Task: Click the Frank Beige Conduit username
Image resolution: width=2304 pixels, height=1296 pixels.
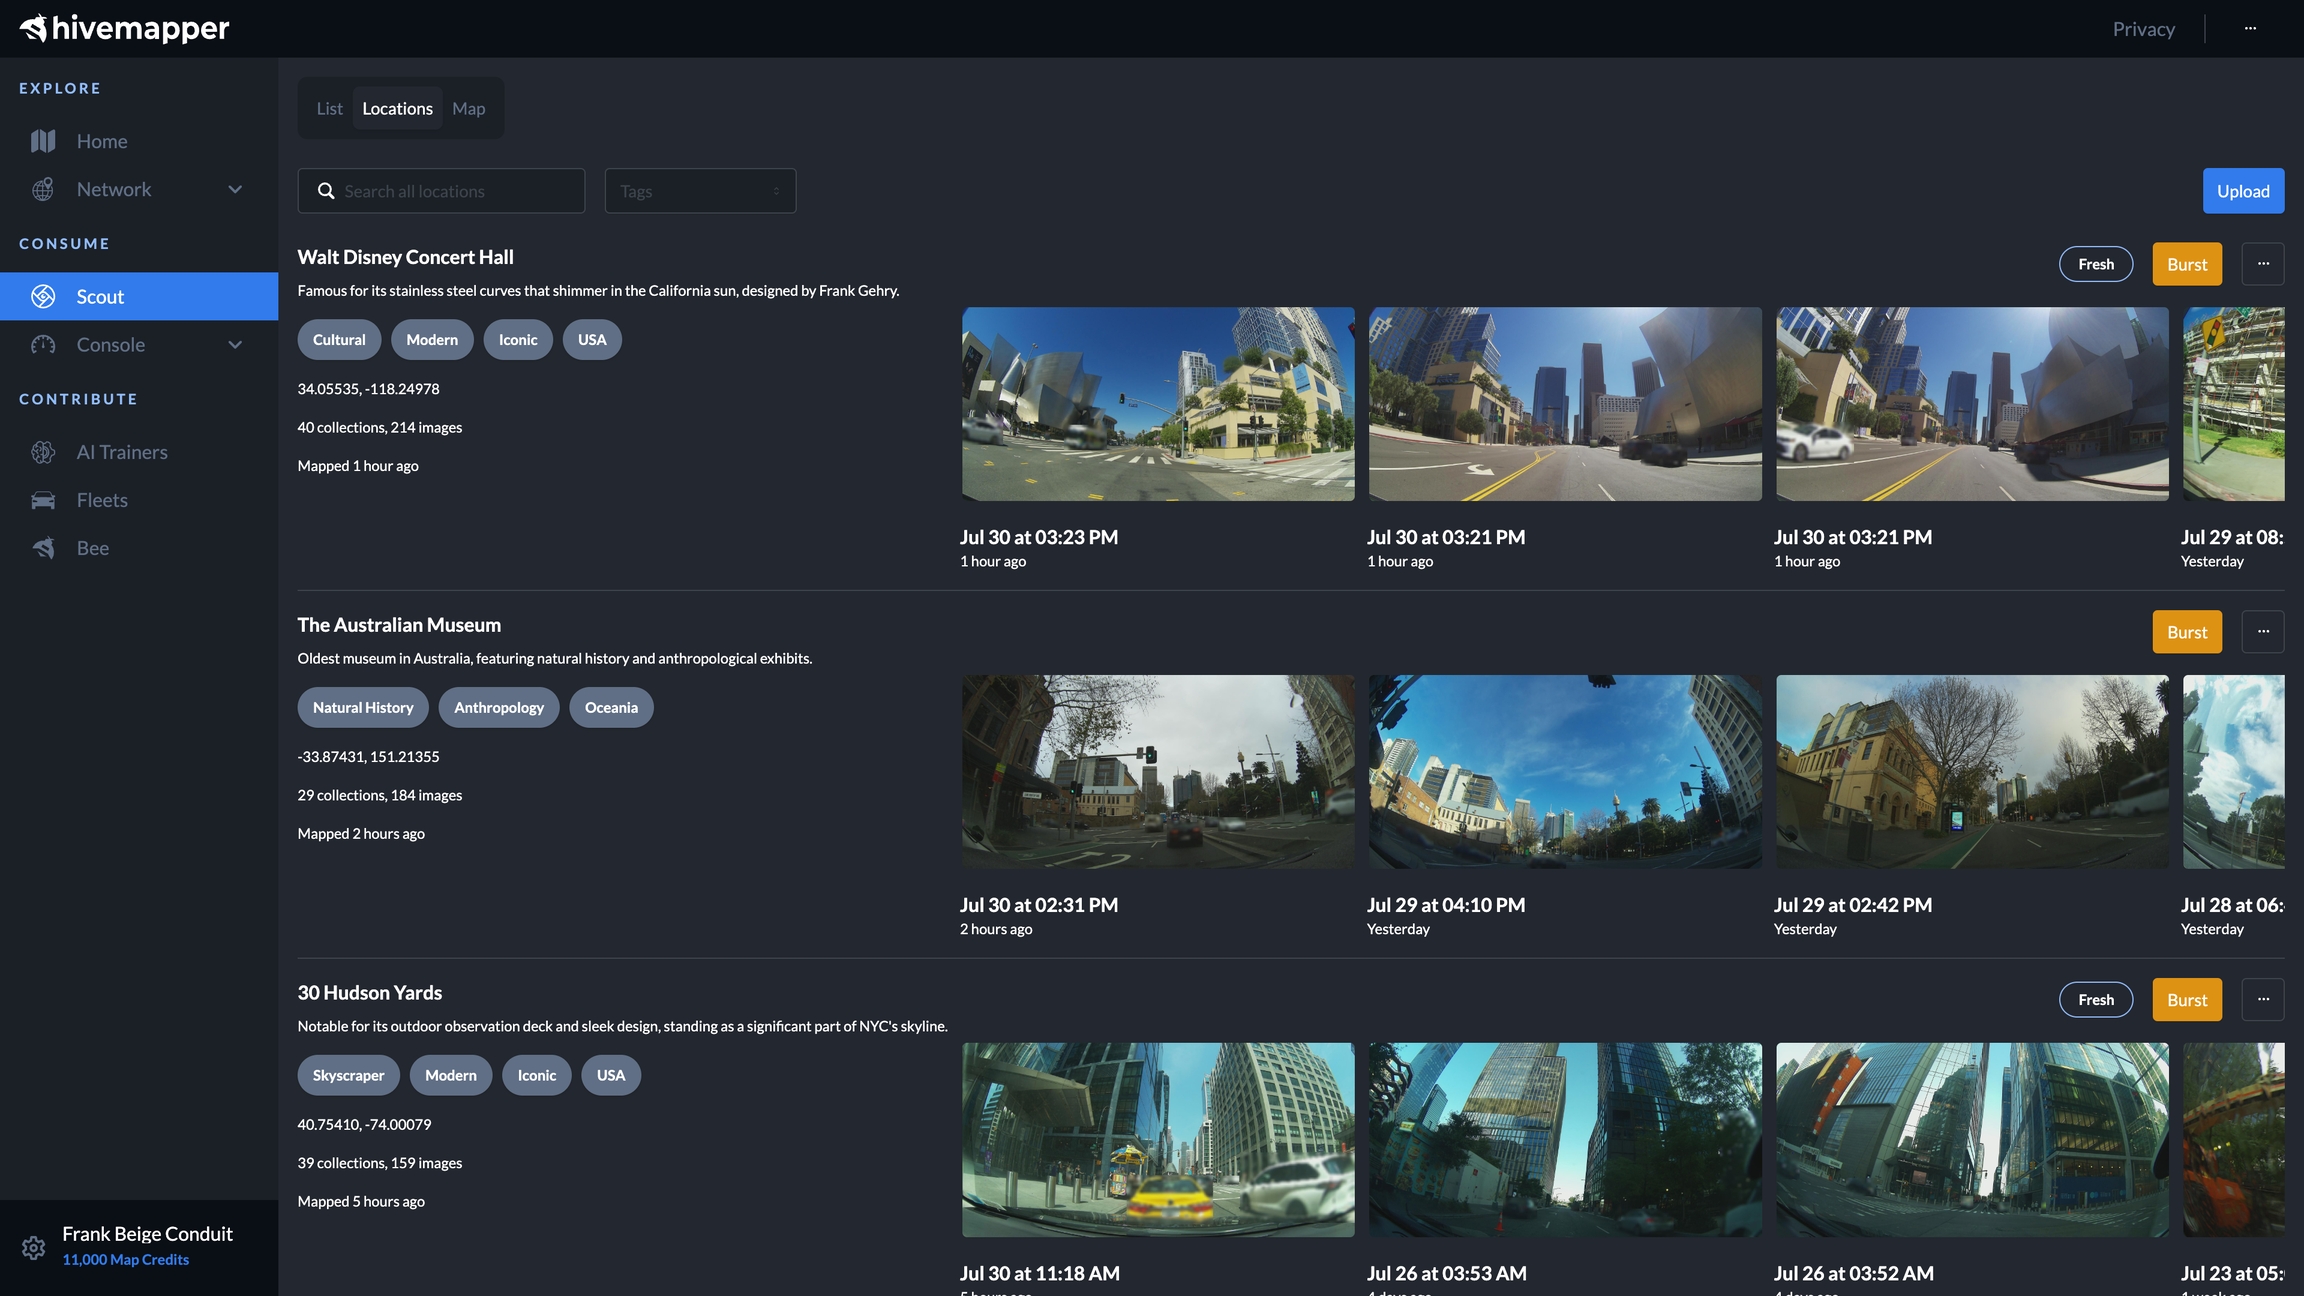Action: pos(147,1234)
